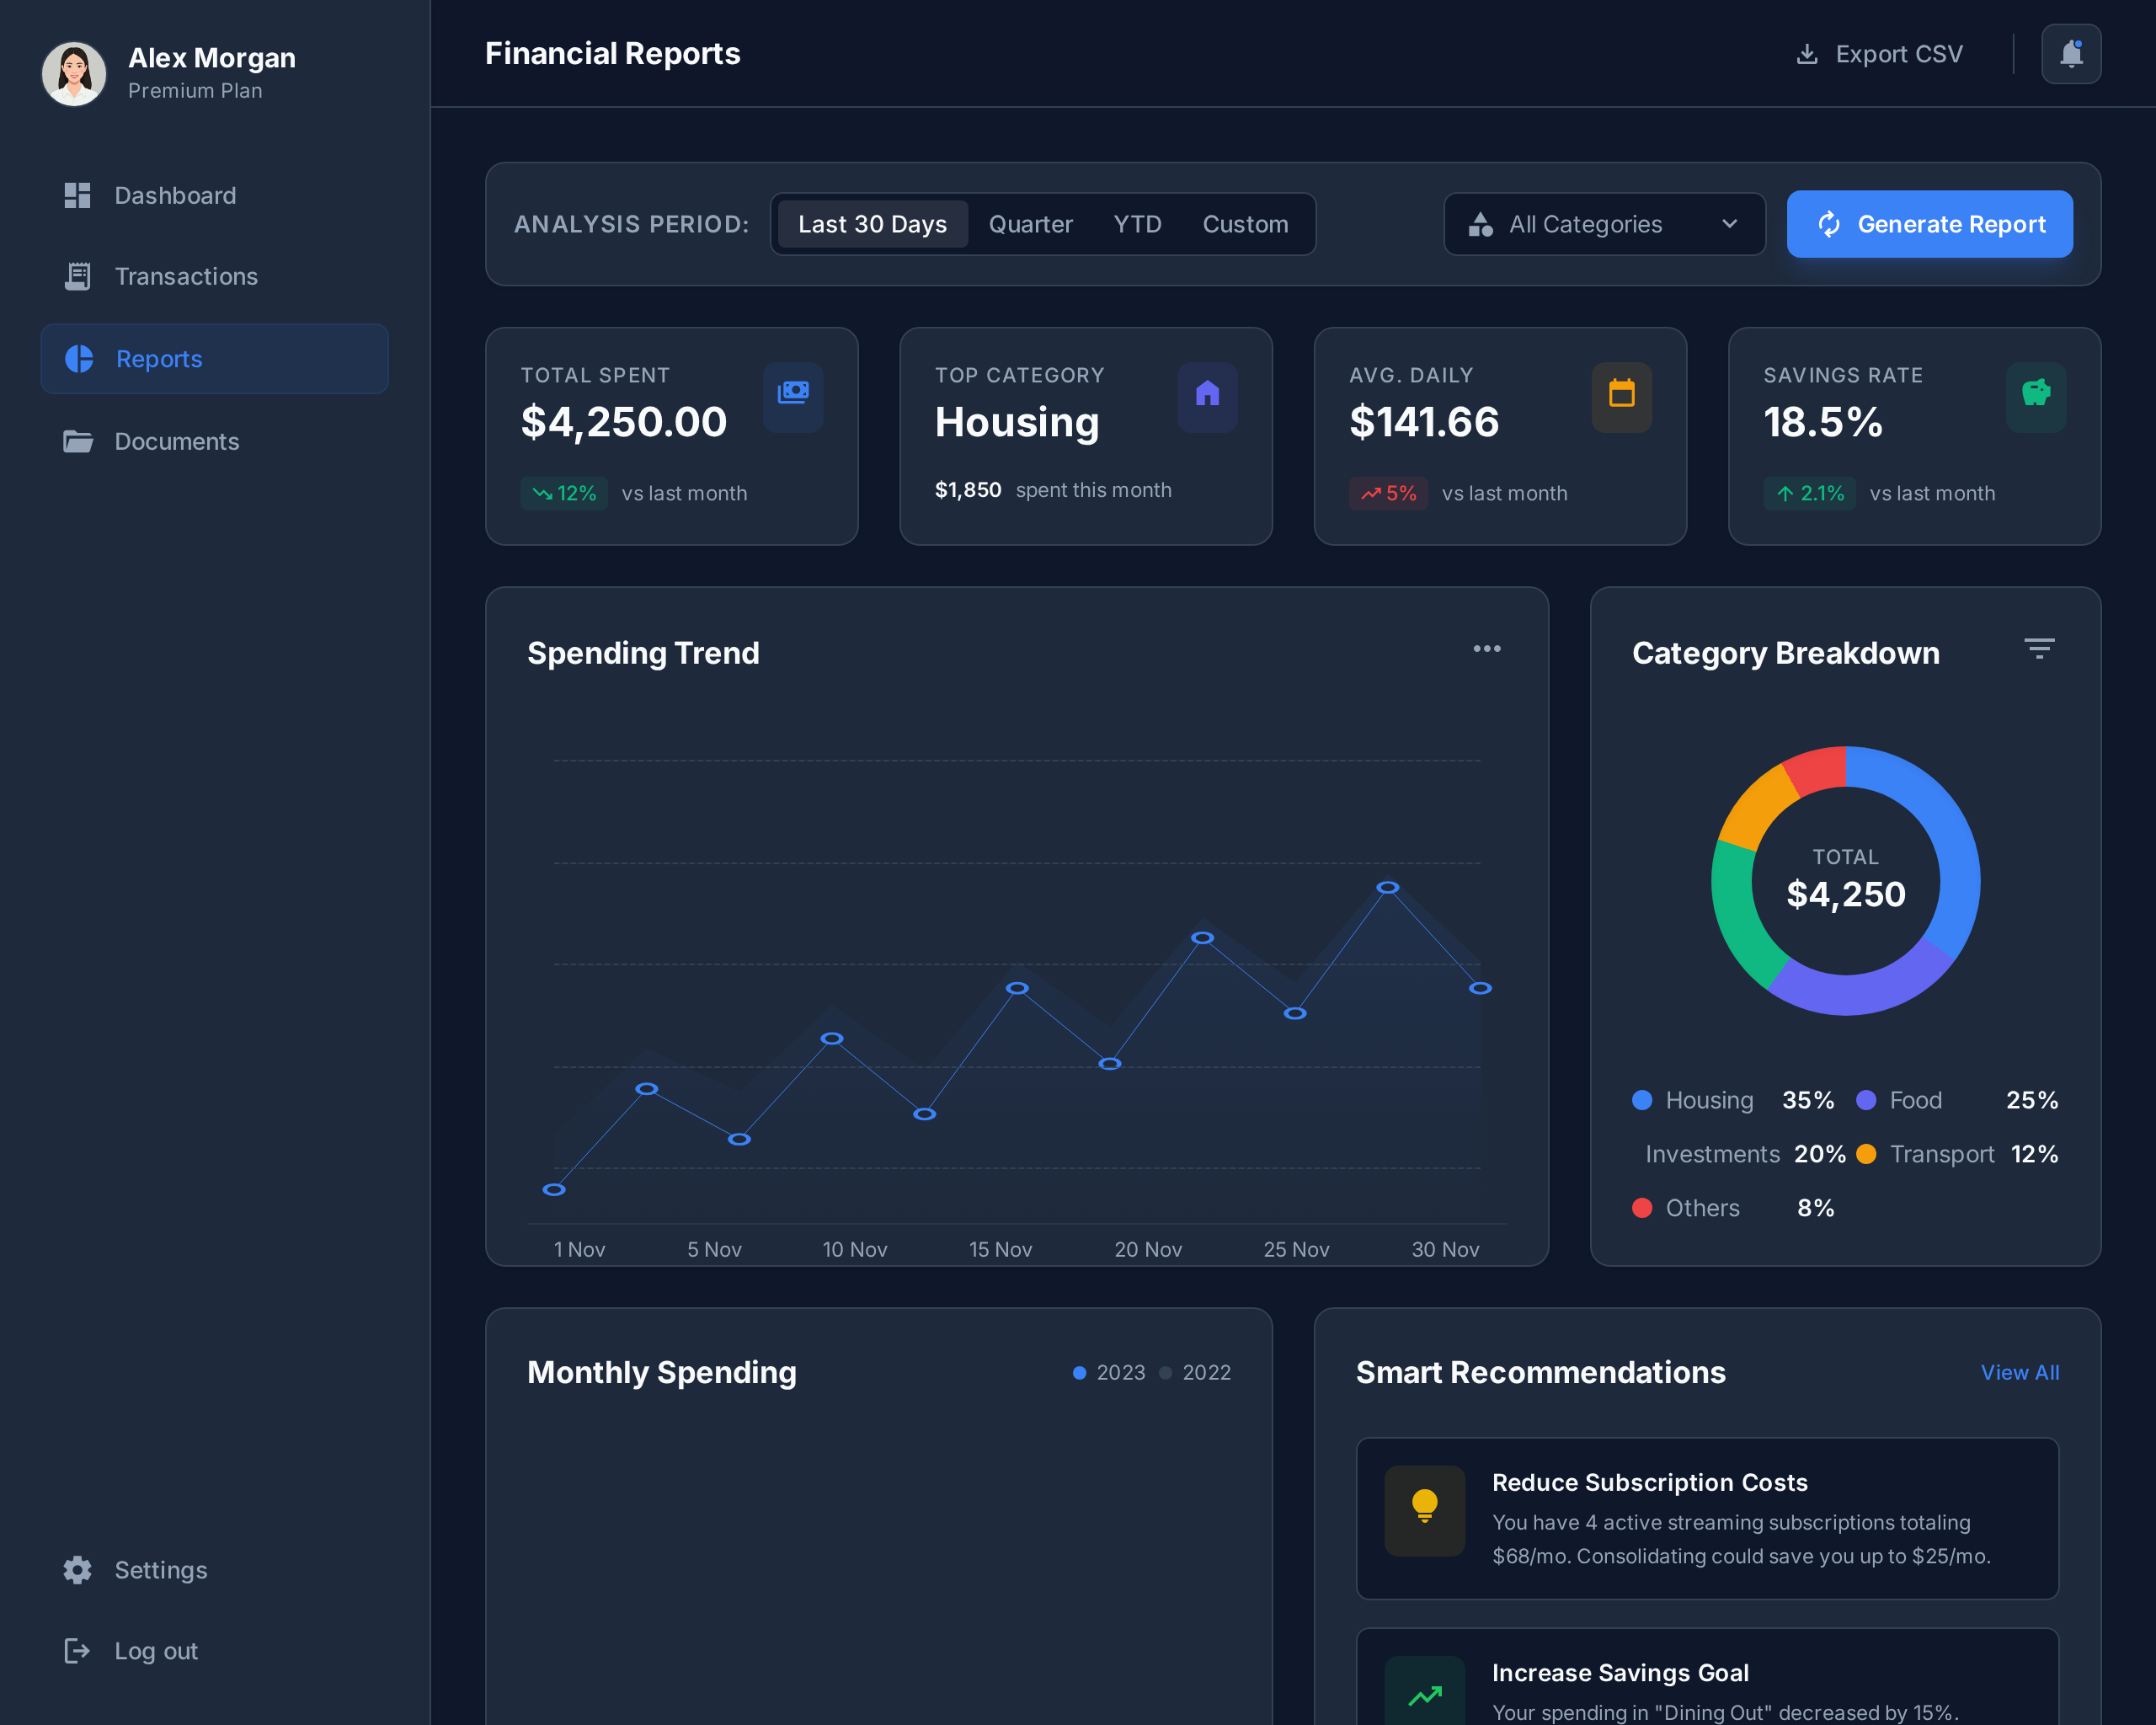Click the Total Spent cash icon

pos(793,393)
